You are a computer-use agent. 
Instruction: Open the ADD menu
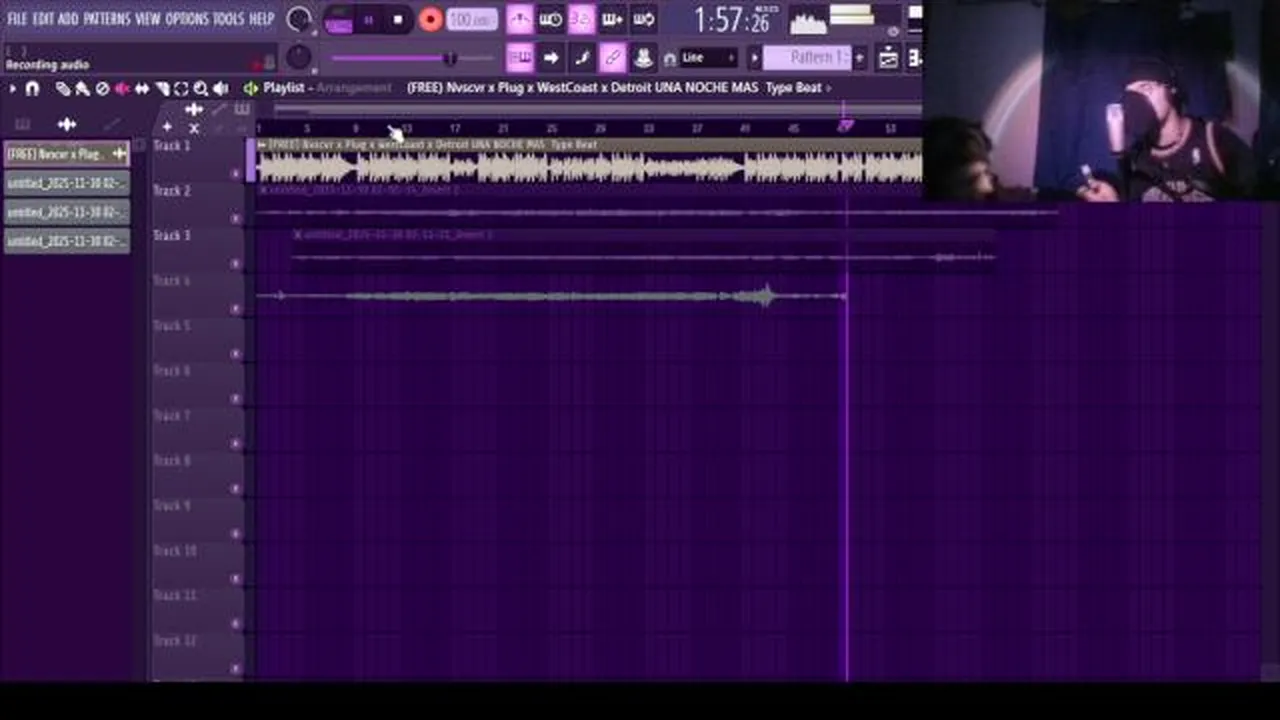[68, 19]
